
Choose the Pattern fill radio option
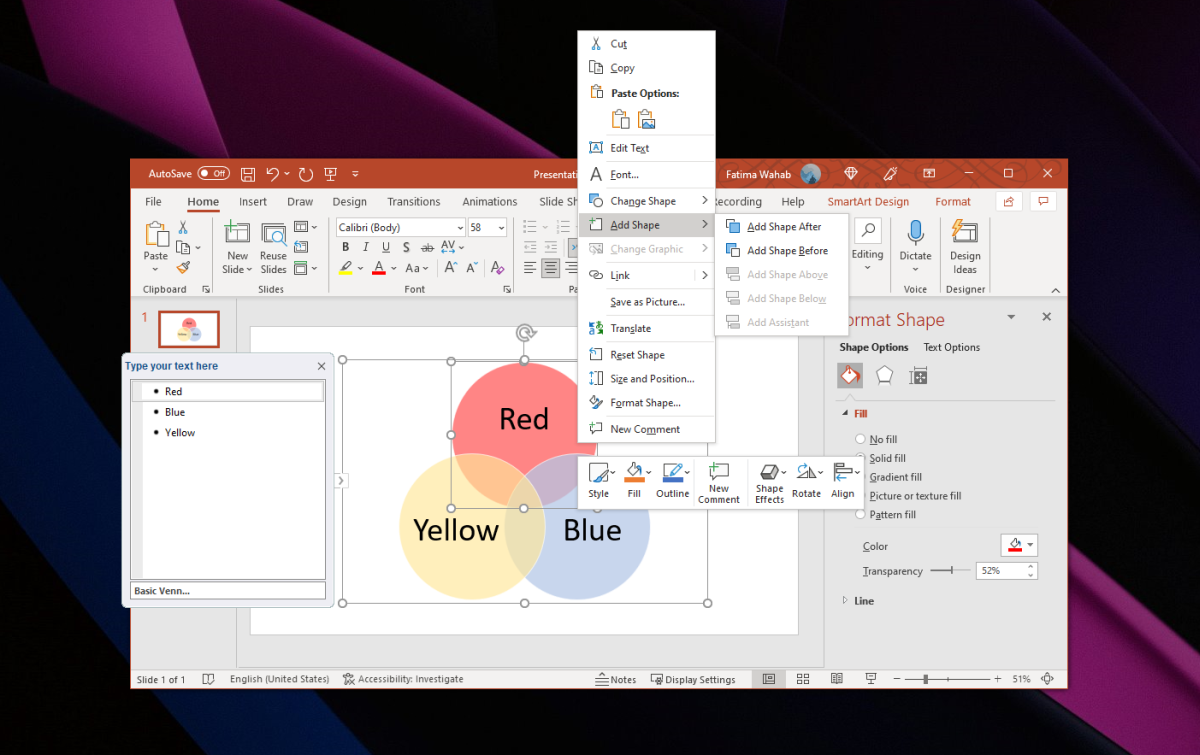tap(860, 514)
